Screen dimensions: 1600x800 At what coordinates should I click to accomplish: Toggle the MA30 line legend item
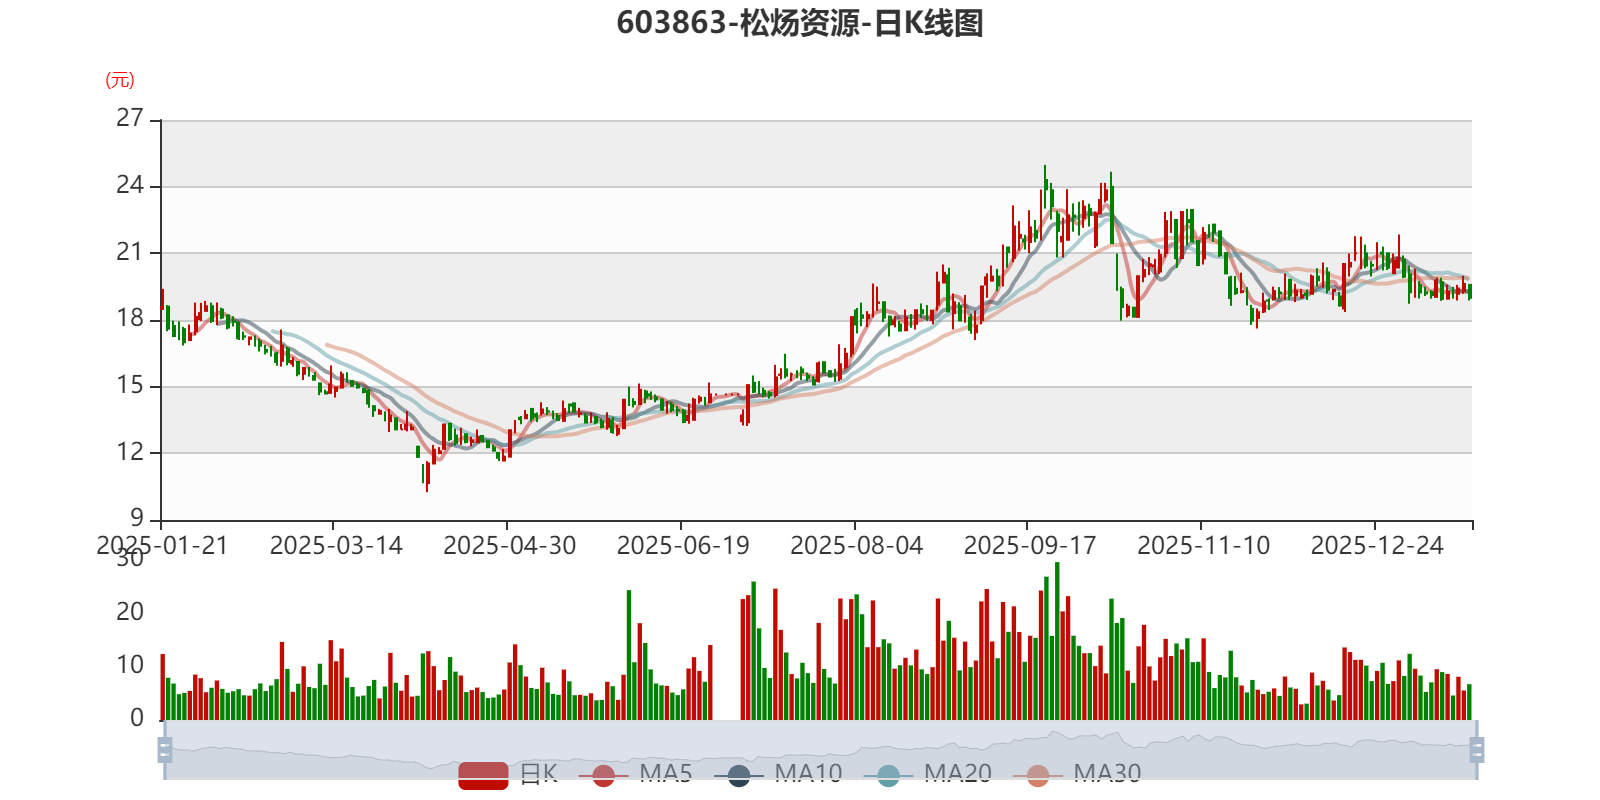tap(1077, 774)
